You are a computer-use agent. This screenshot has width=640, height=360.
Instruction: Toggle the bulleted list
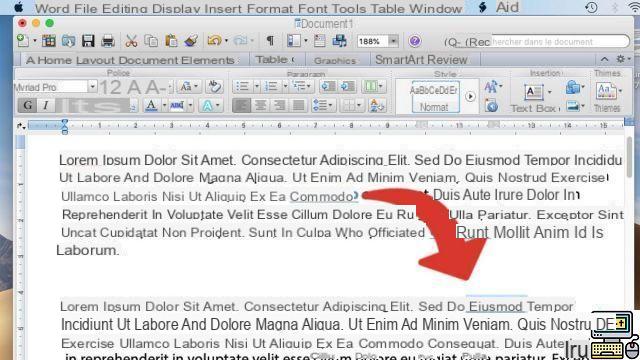point(242,87)
